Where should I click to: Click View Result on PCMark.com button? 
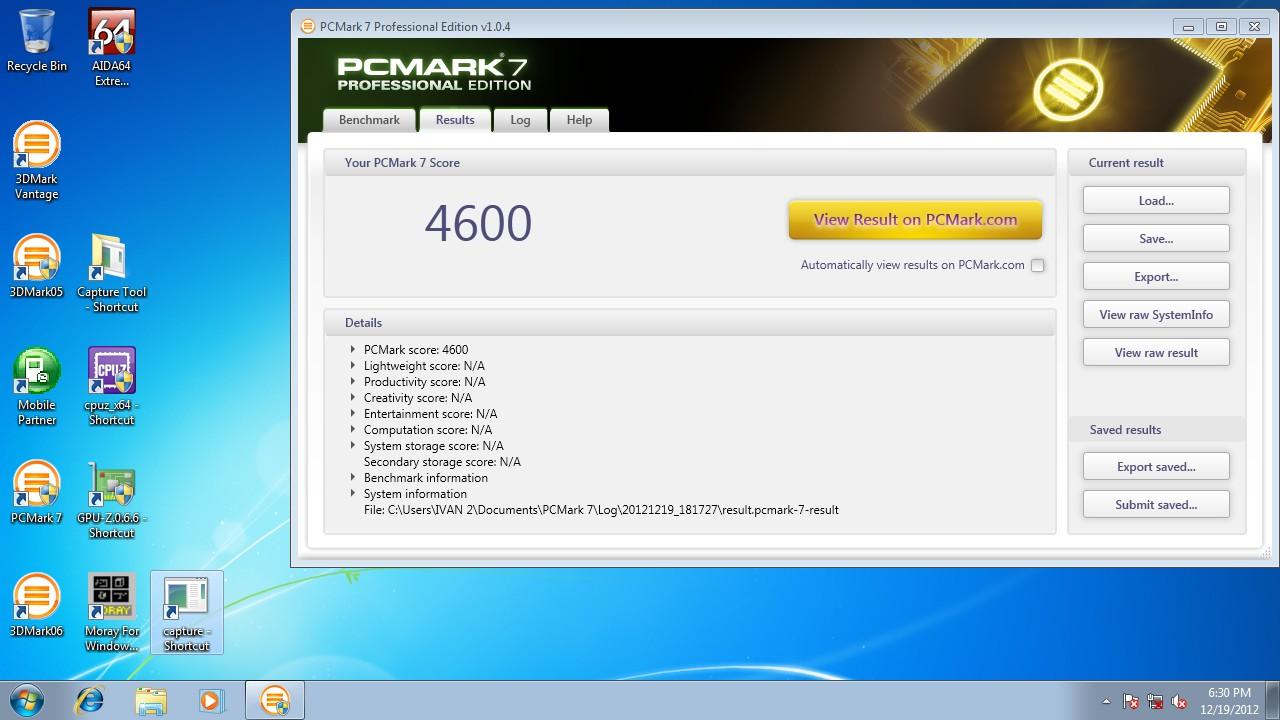click(915, 220)
